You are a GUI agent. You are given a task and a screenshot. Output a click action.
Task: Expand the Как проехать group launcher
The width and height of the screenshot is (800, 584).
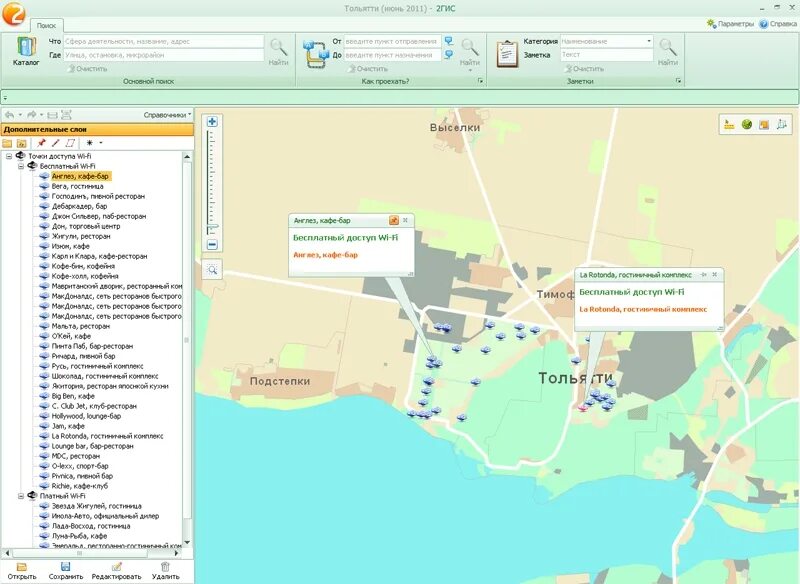point(480,81)
